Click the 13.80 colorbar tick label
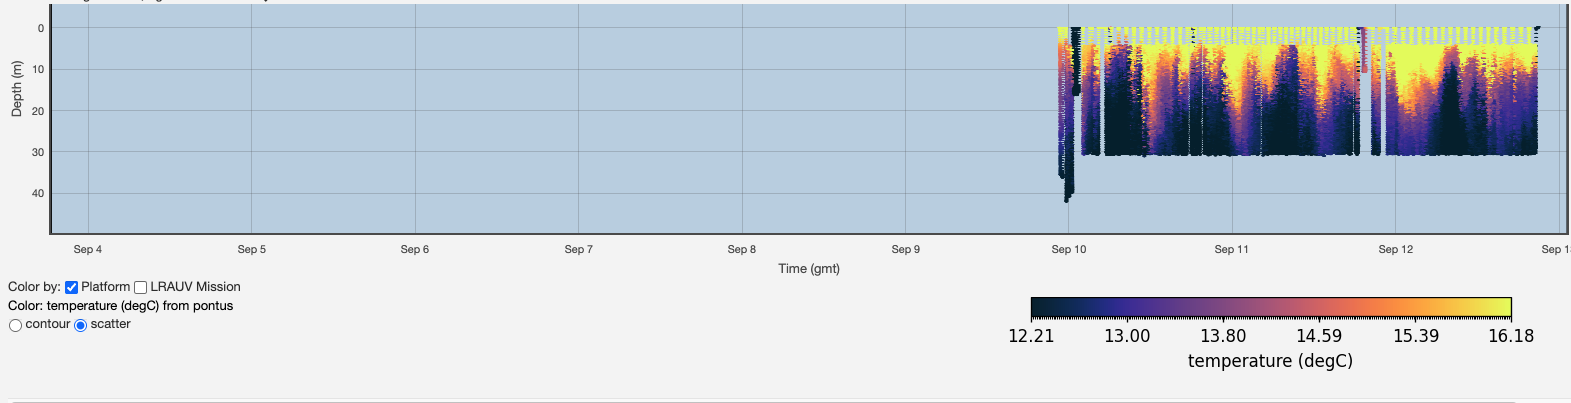This screenshot has height=403, width=1571. click(1223, 336)
